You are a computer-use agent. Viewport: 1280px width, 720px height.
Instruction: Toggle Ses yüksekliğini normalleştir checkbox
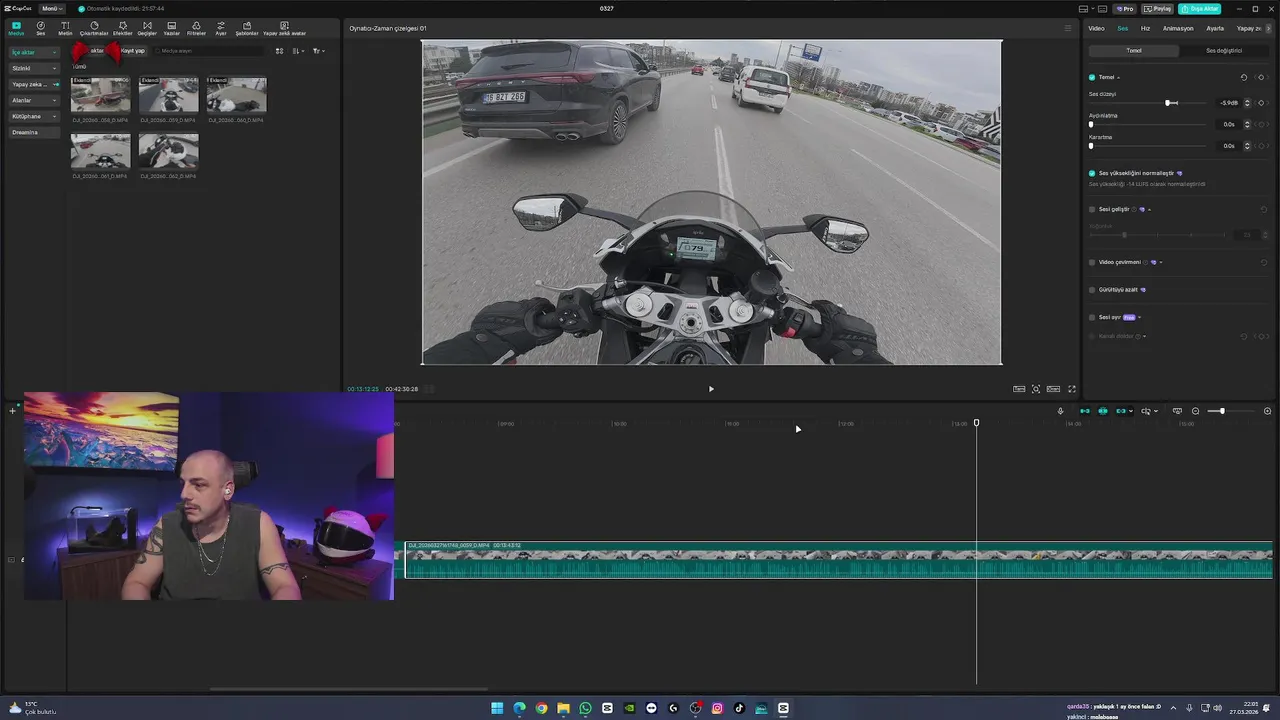1092,173
